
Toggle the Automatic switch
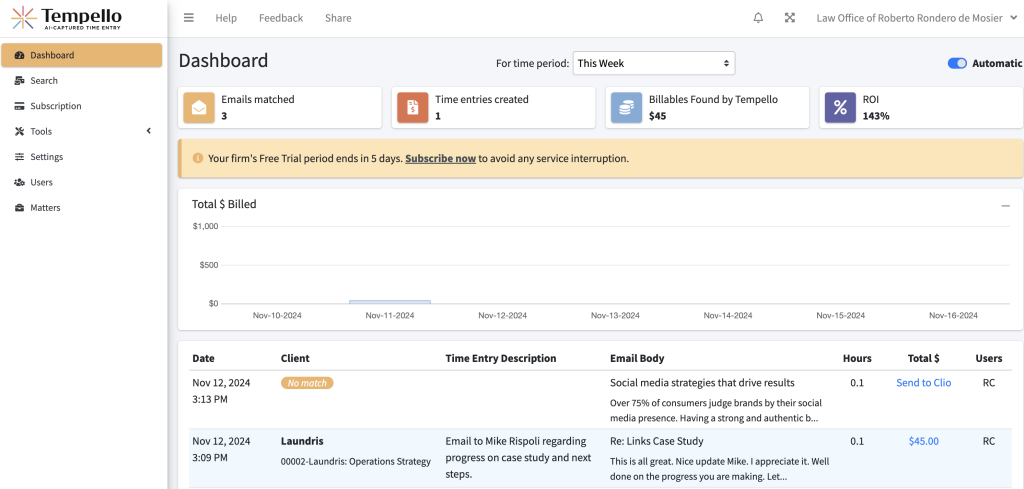click(957, 64)
